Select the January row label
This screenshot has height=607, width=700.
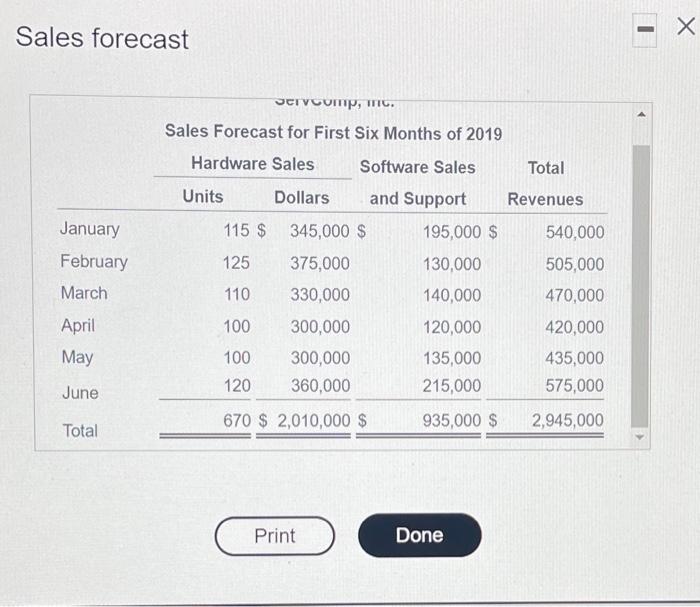click(90, 229)
